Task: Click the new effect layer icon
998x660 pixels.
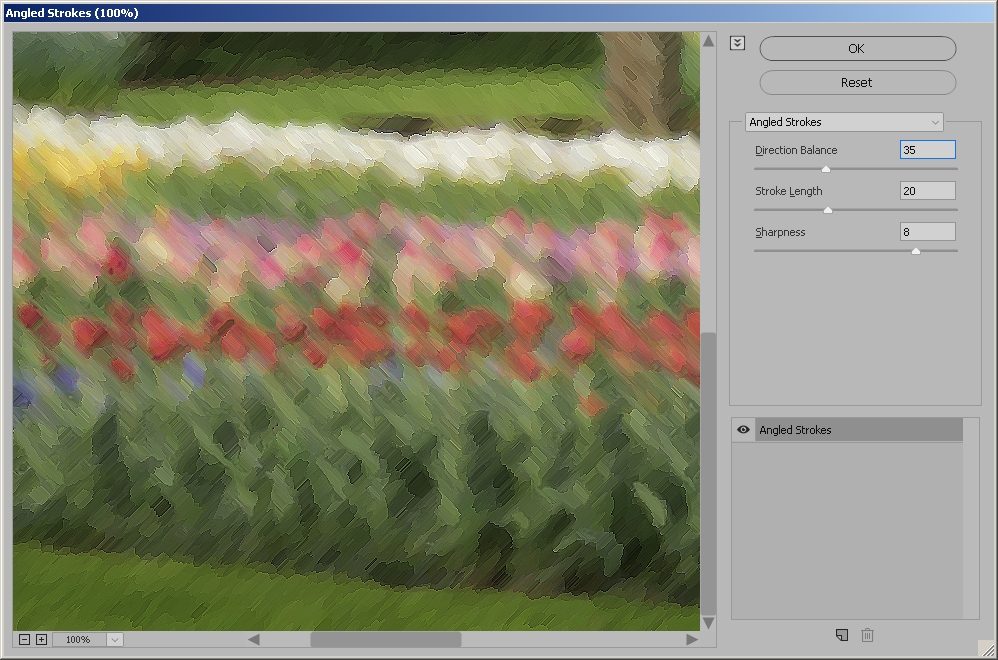Action: point(842,635)
